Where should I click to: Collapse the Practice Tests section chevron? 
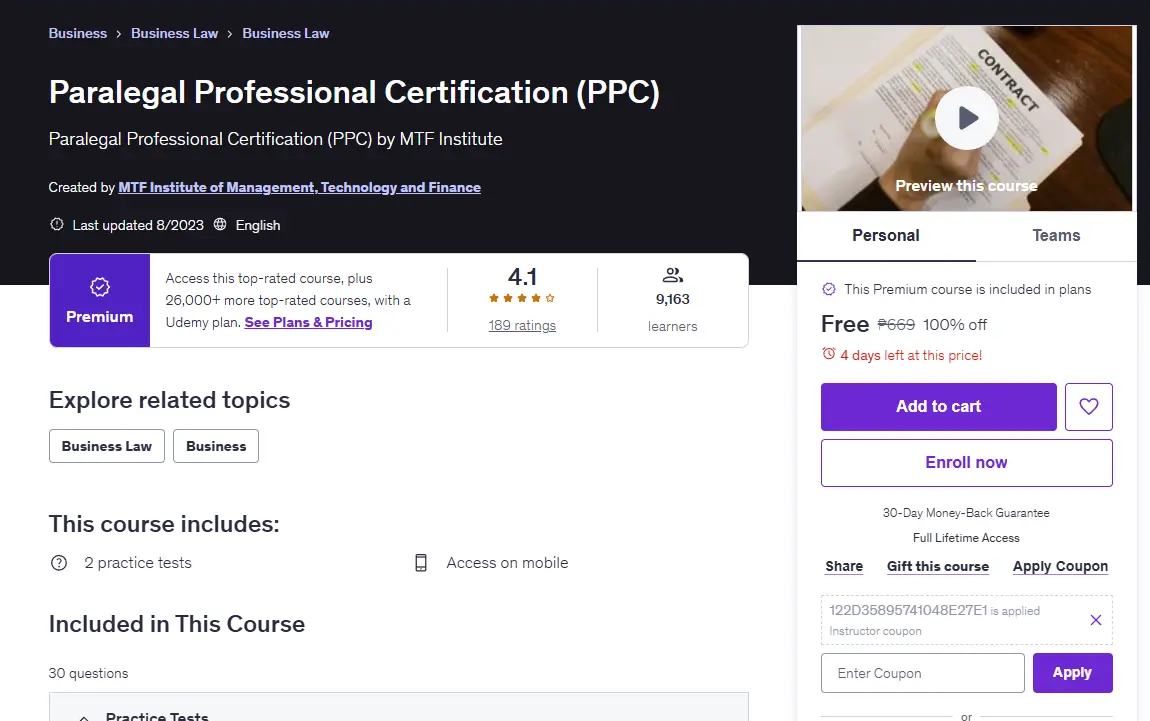(84, 717)
